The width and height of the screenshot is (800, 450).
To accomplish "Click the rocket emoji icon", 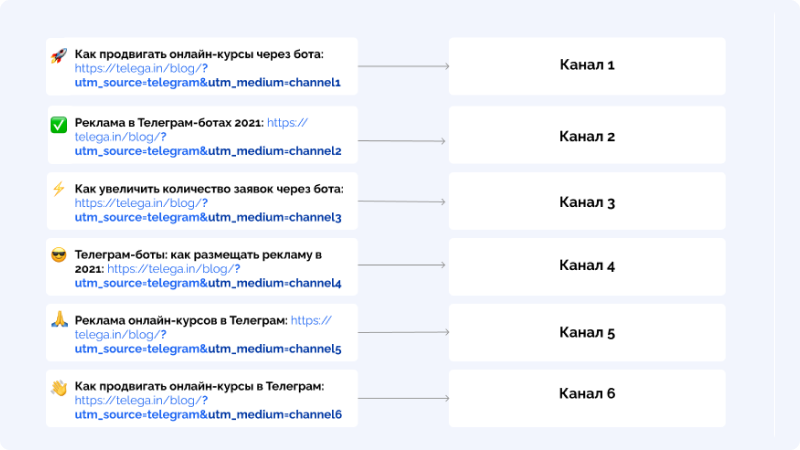I will tap(59, 55).
